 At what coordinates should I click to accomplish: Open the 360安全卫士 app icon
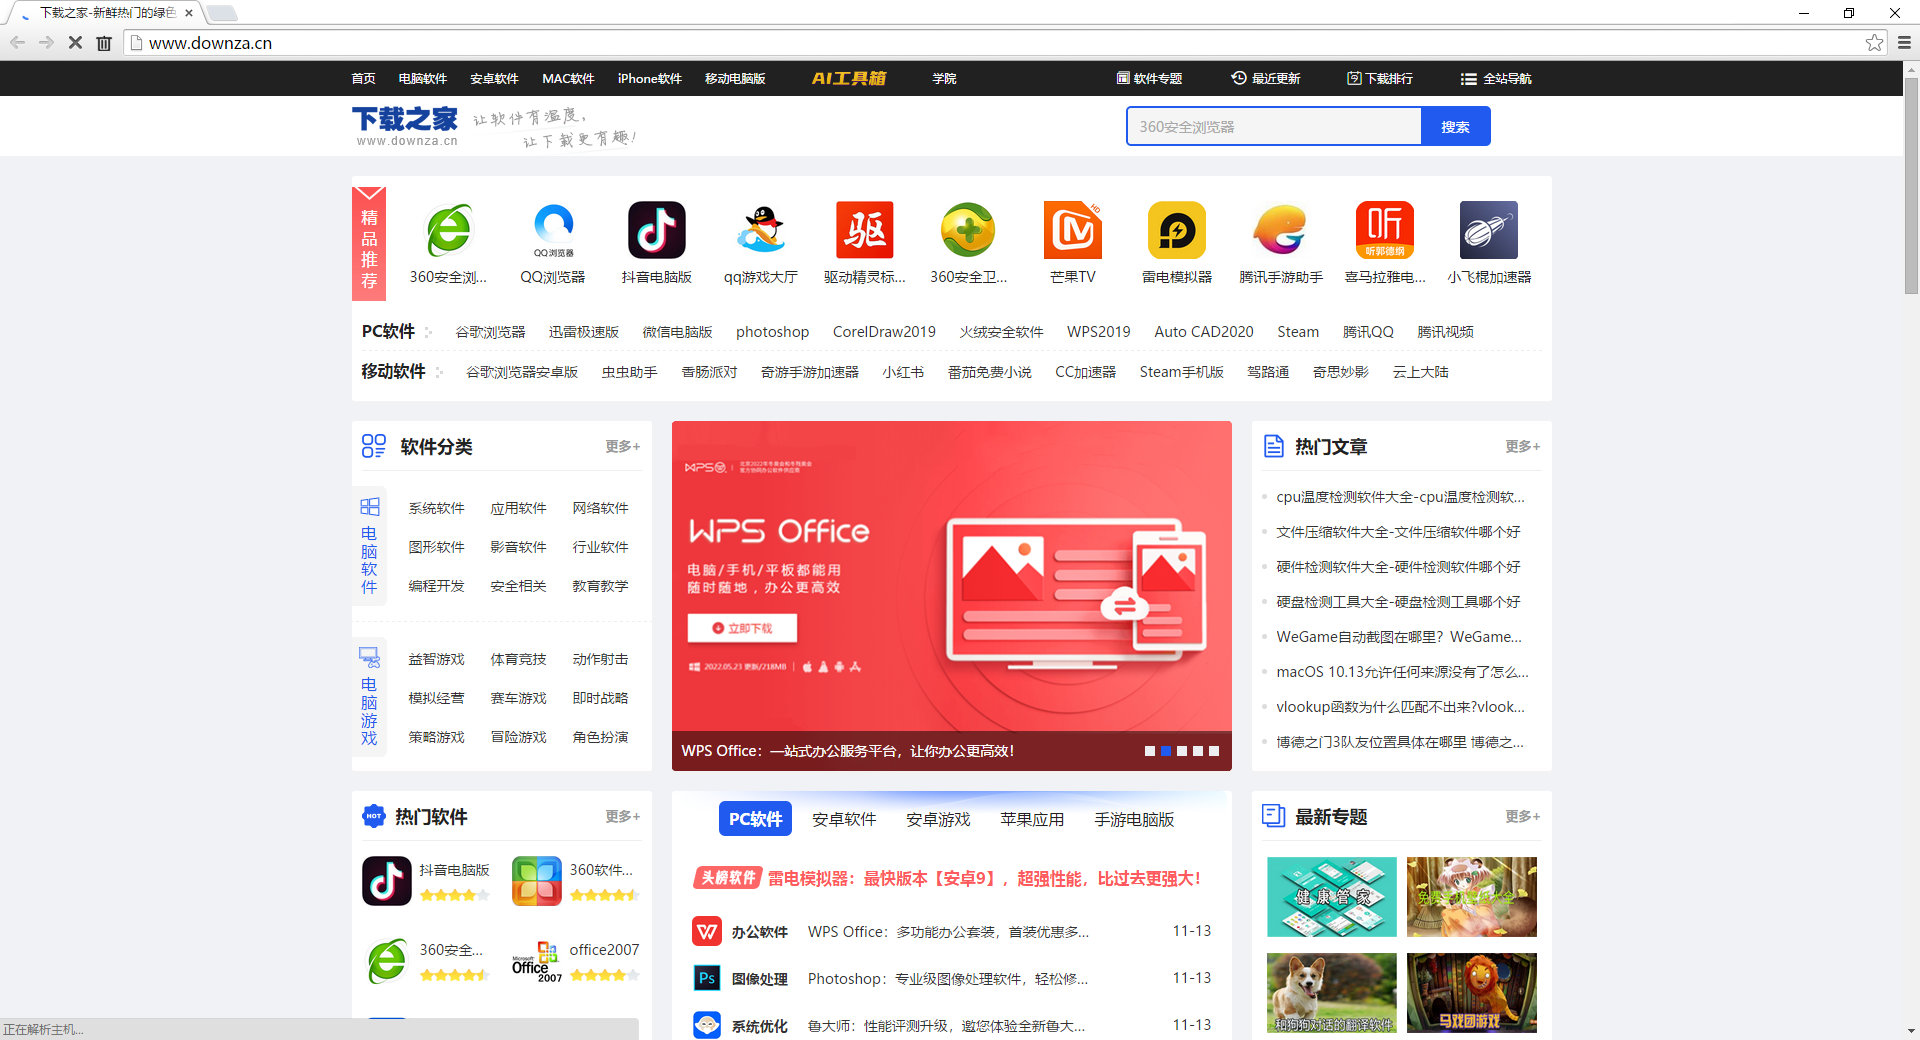969,230
